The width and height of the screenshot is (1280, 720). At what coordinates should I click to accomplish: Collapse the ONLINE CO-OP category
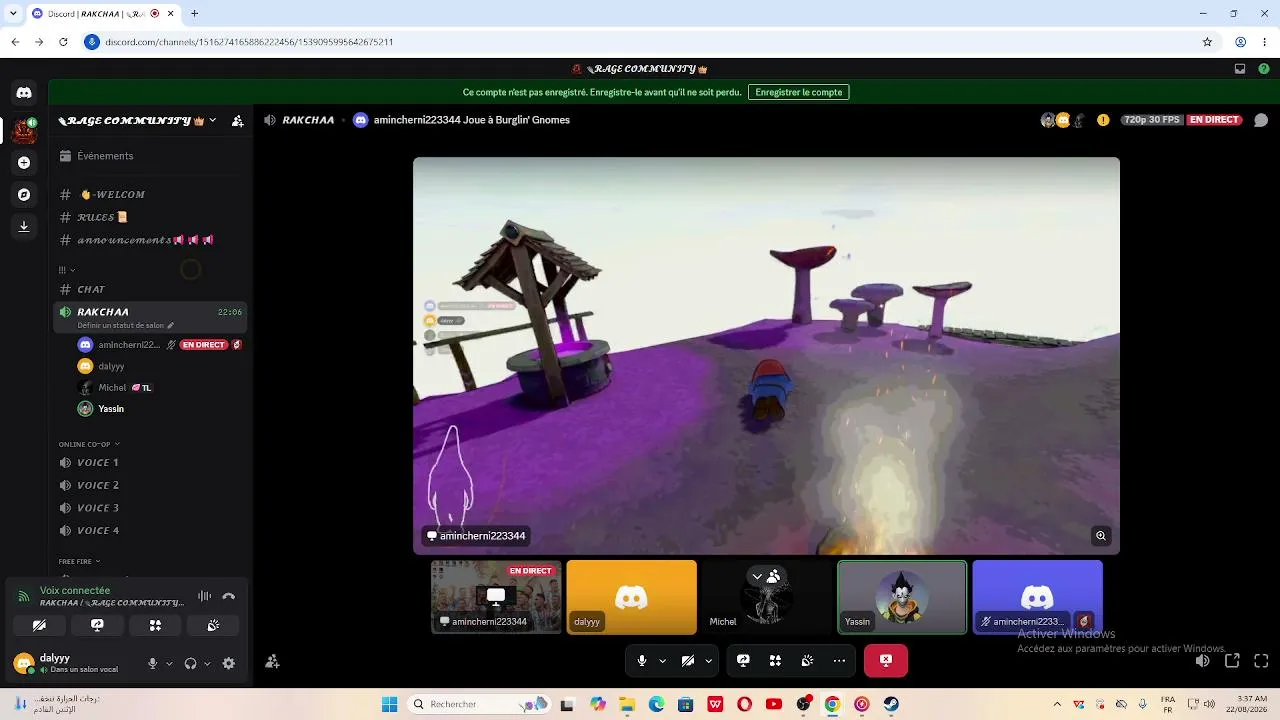(89, 444)
